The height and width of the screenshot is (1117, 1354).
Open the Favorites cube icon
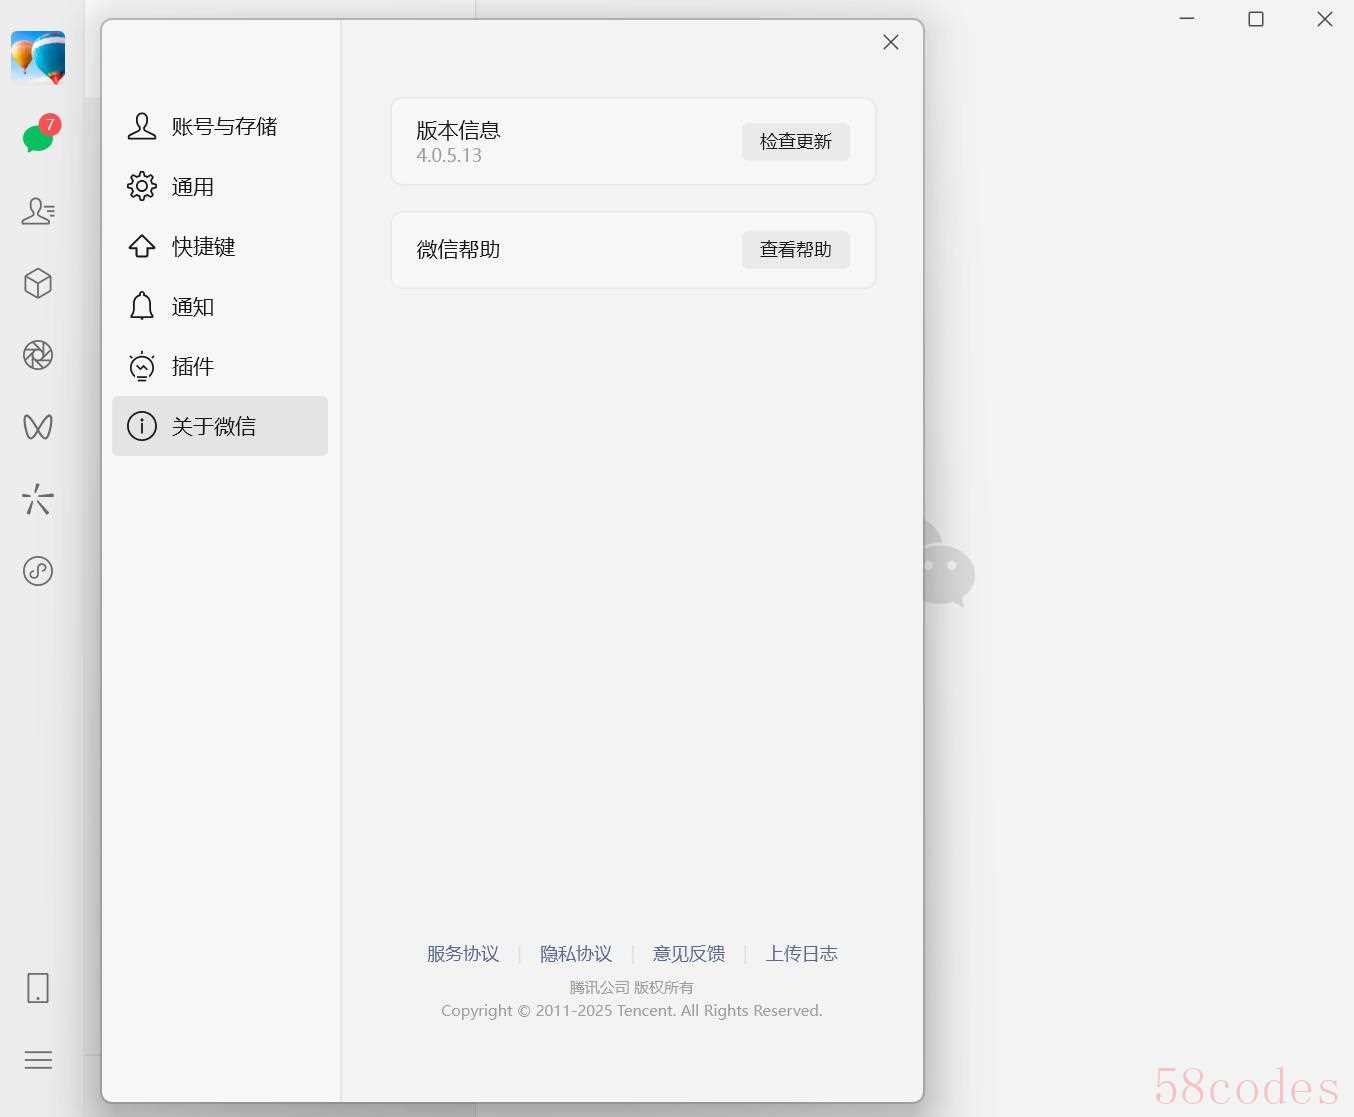[38, 283]
